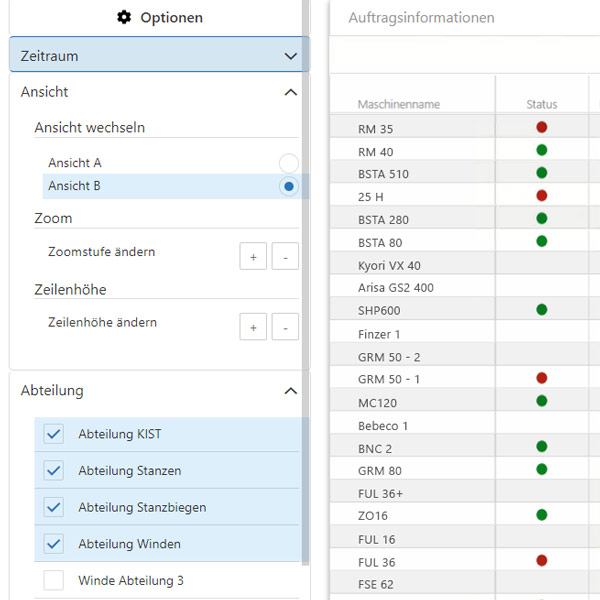Open the Auftragsinformationen tab
600x600 pixels.
pyautogui.click(x=421, y=18)
